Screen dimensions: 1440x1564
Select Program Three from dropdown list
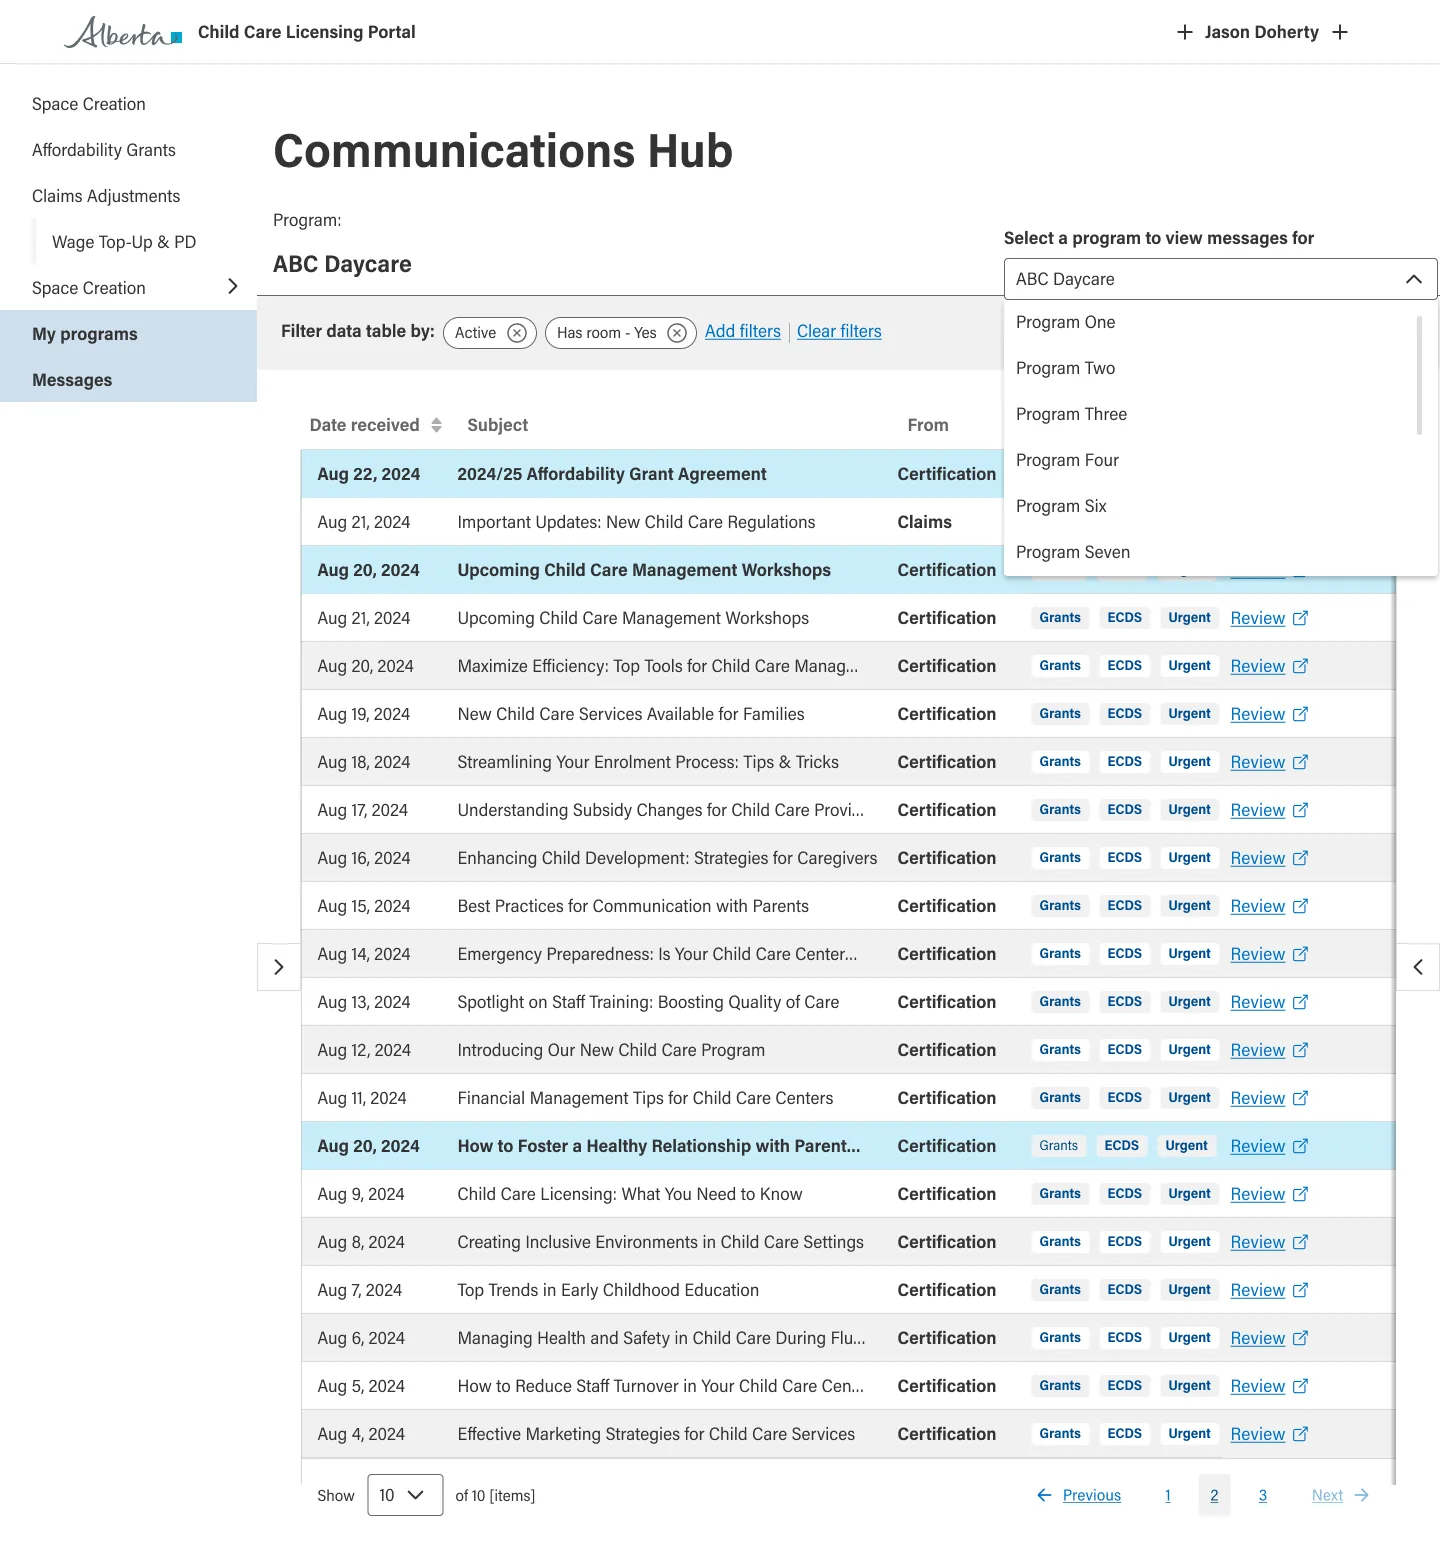pos(1071,414)
